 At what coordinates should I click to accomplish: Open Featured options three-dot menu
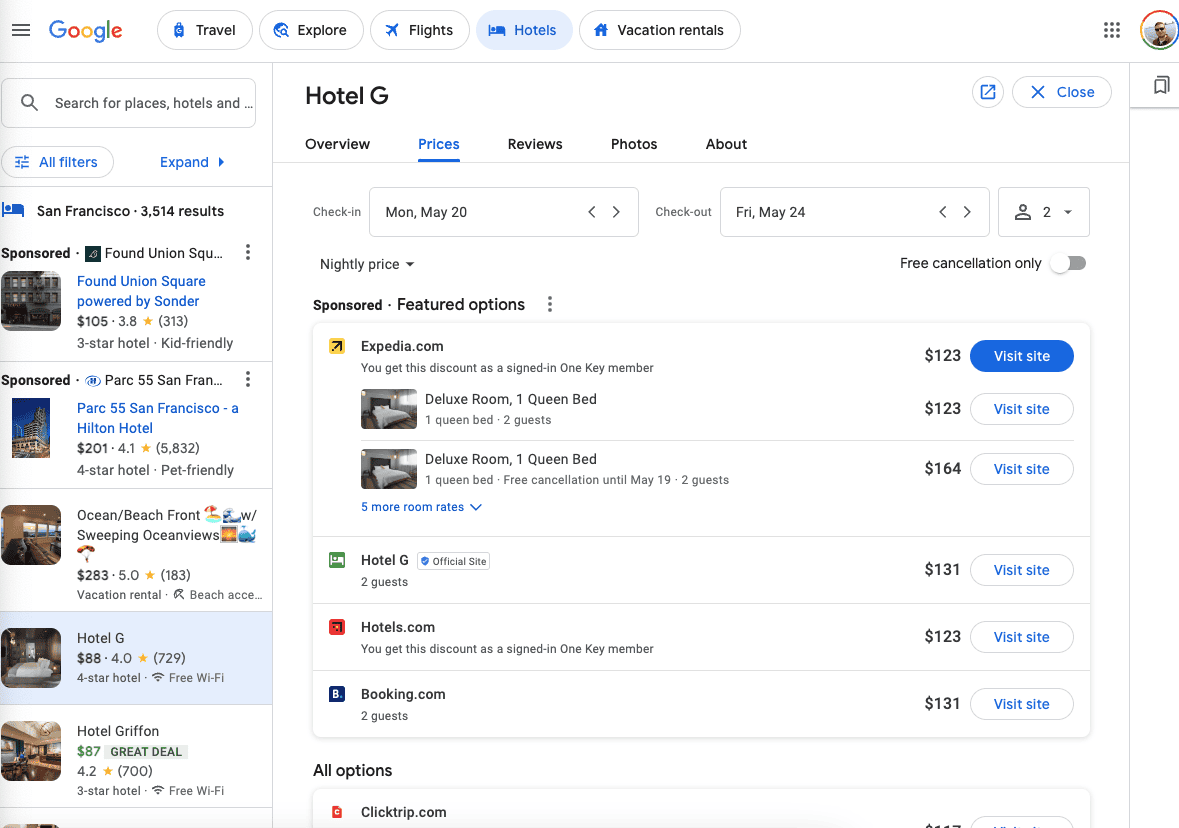tap(549, 305)
